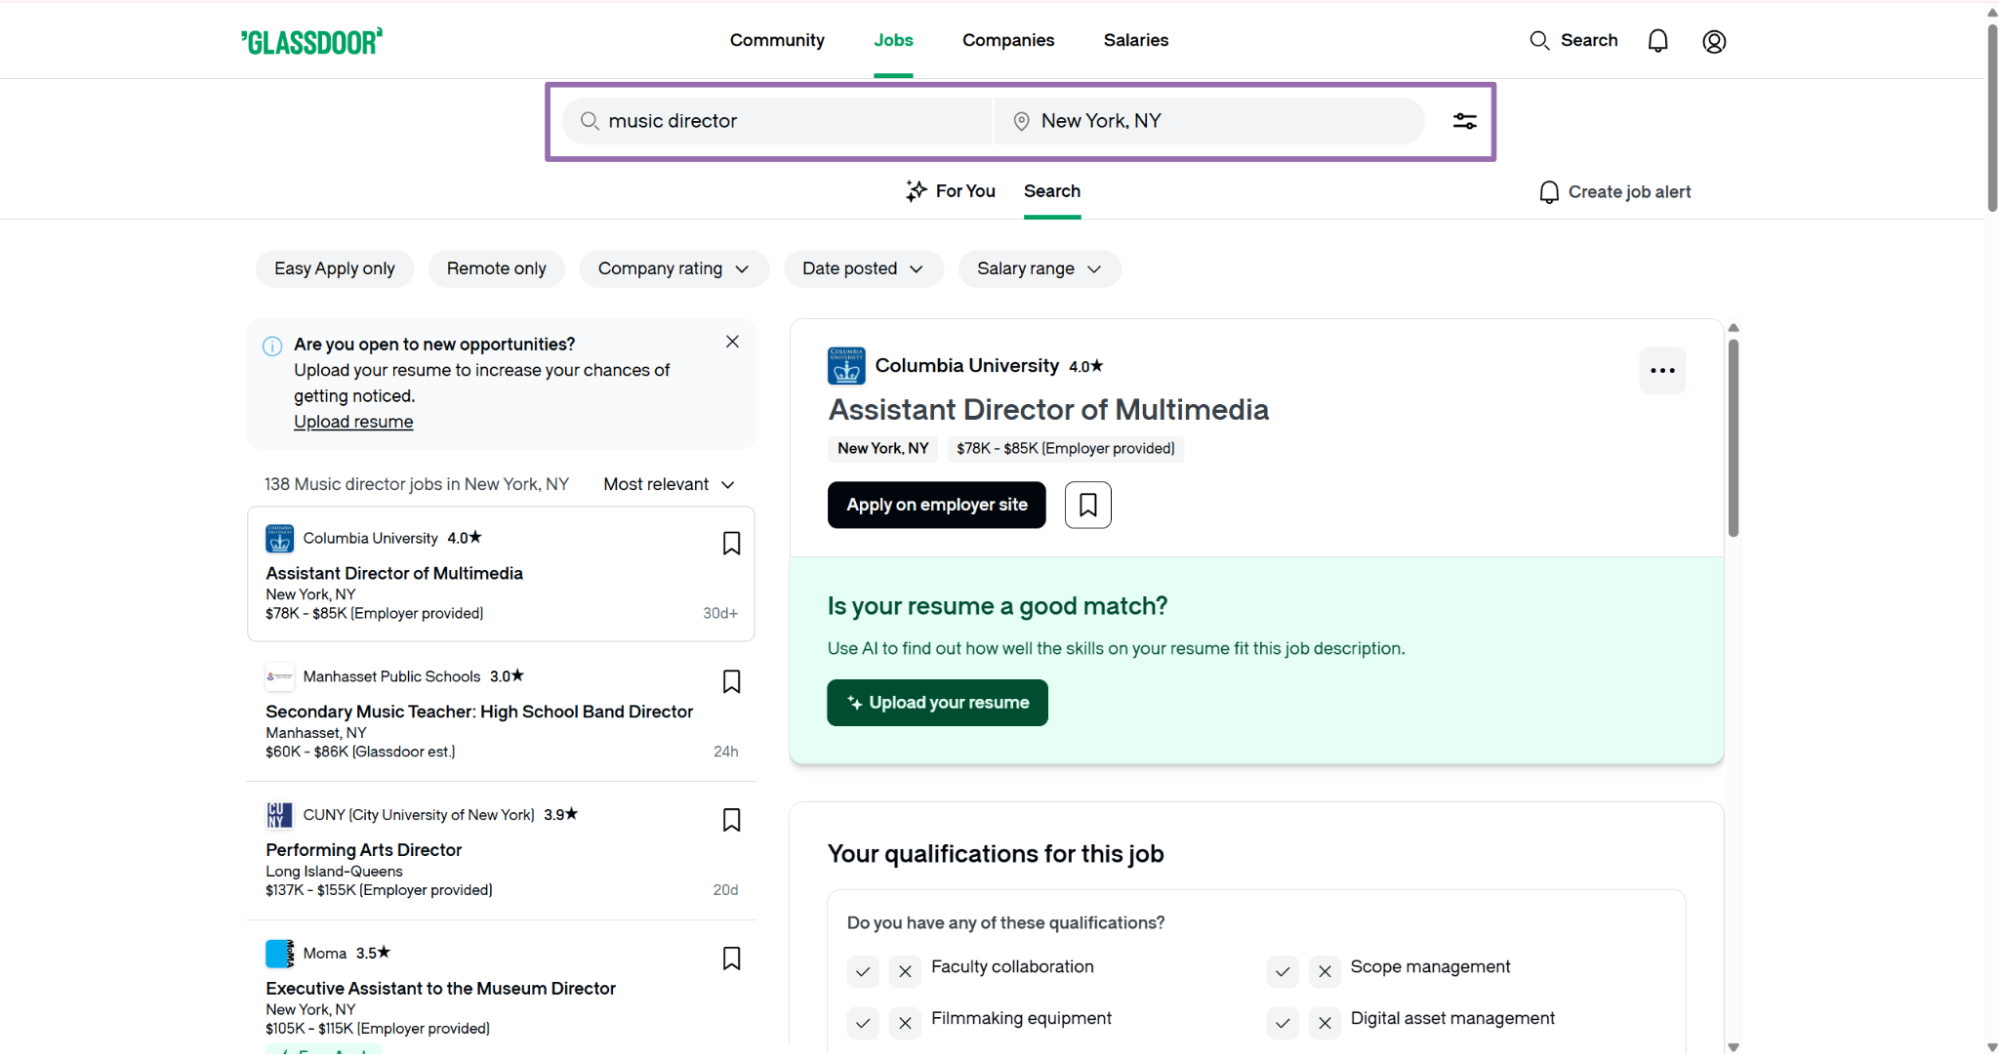Screen dimensions: 1999x1055
Task: Open Secondary Music Teacher job title
Action: 479,712
